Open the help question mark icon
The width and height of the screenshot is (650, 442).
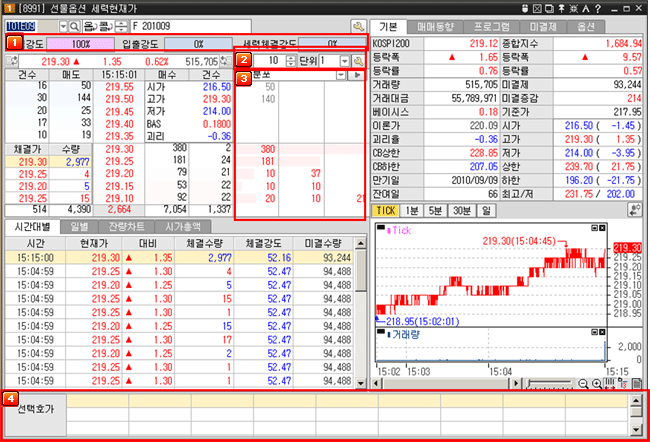click(x=597, y=8)
